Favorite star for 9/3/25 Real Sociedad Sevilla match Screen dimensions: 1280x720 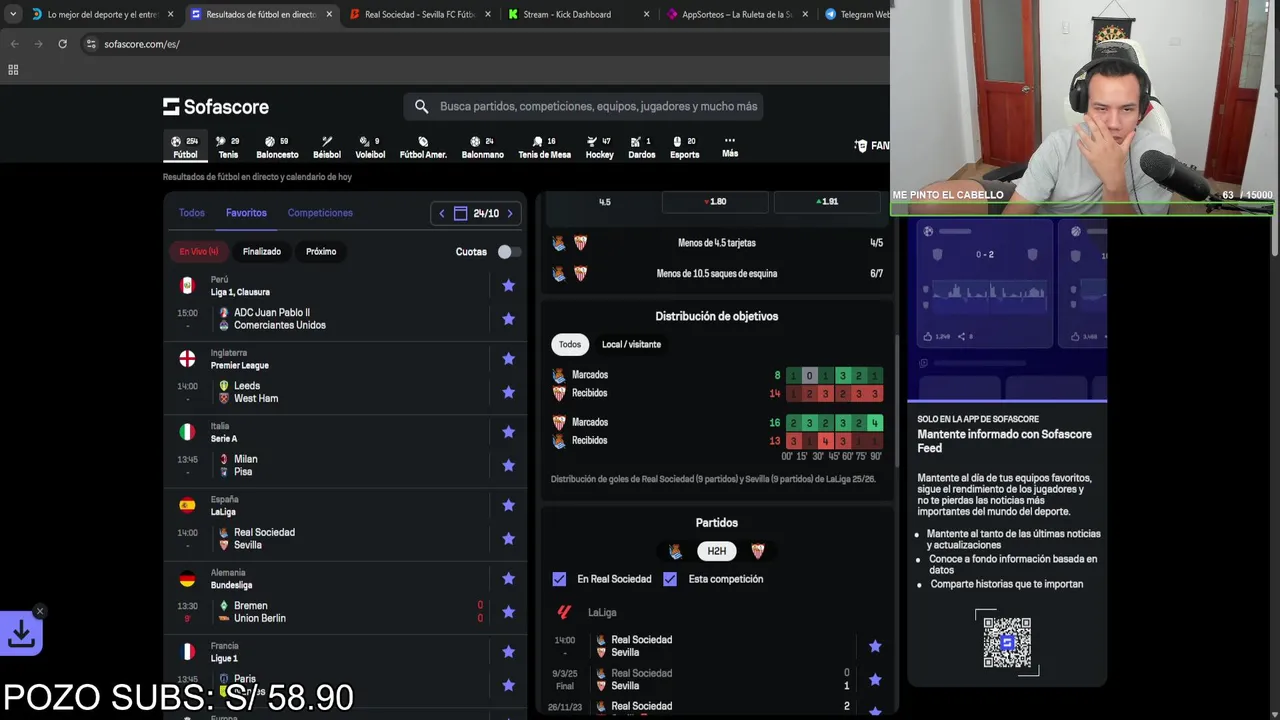[x=875, y=680]
